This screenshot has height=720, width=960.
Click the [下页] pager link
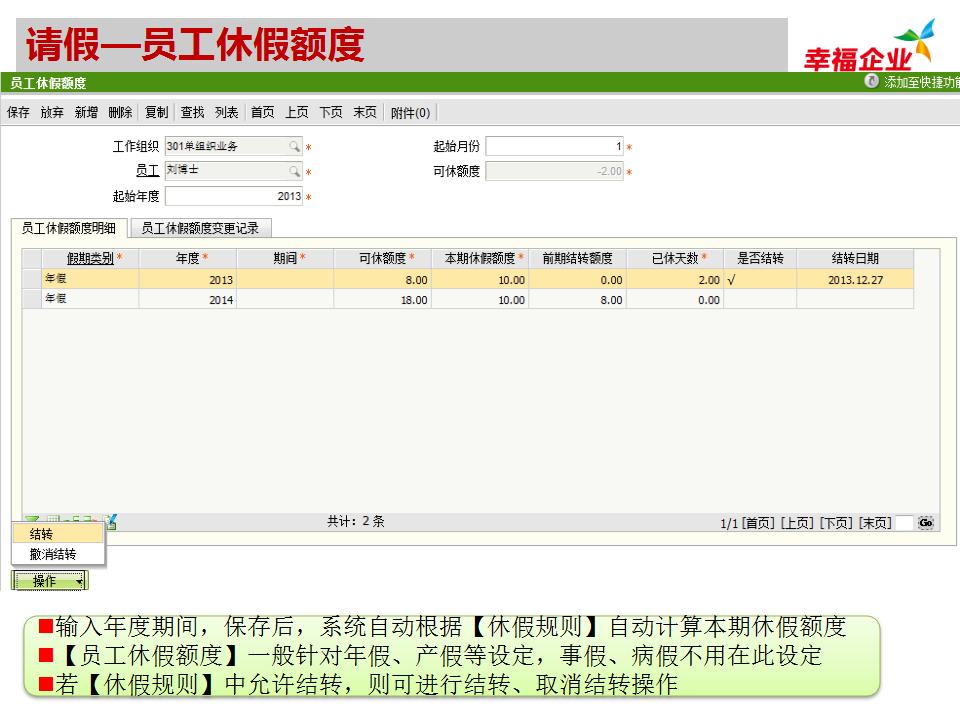coord(836,523)
